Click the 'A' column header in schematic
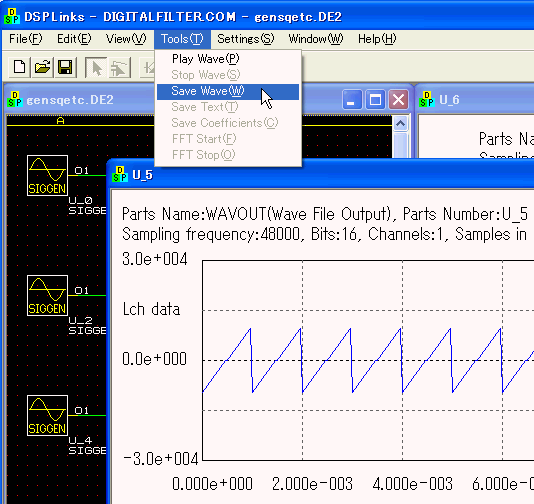 (x=61, y=121)
